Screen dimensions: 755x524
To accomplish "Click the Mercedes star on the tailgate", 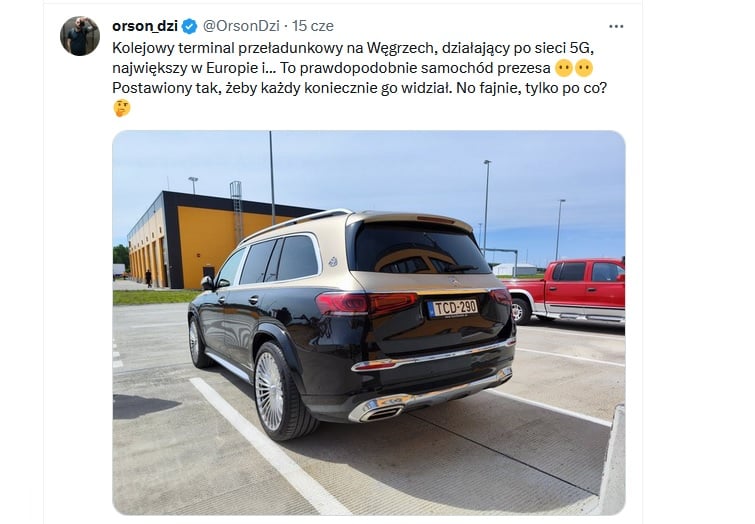I will (456, 281).
